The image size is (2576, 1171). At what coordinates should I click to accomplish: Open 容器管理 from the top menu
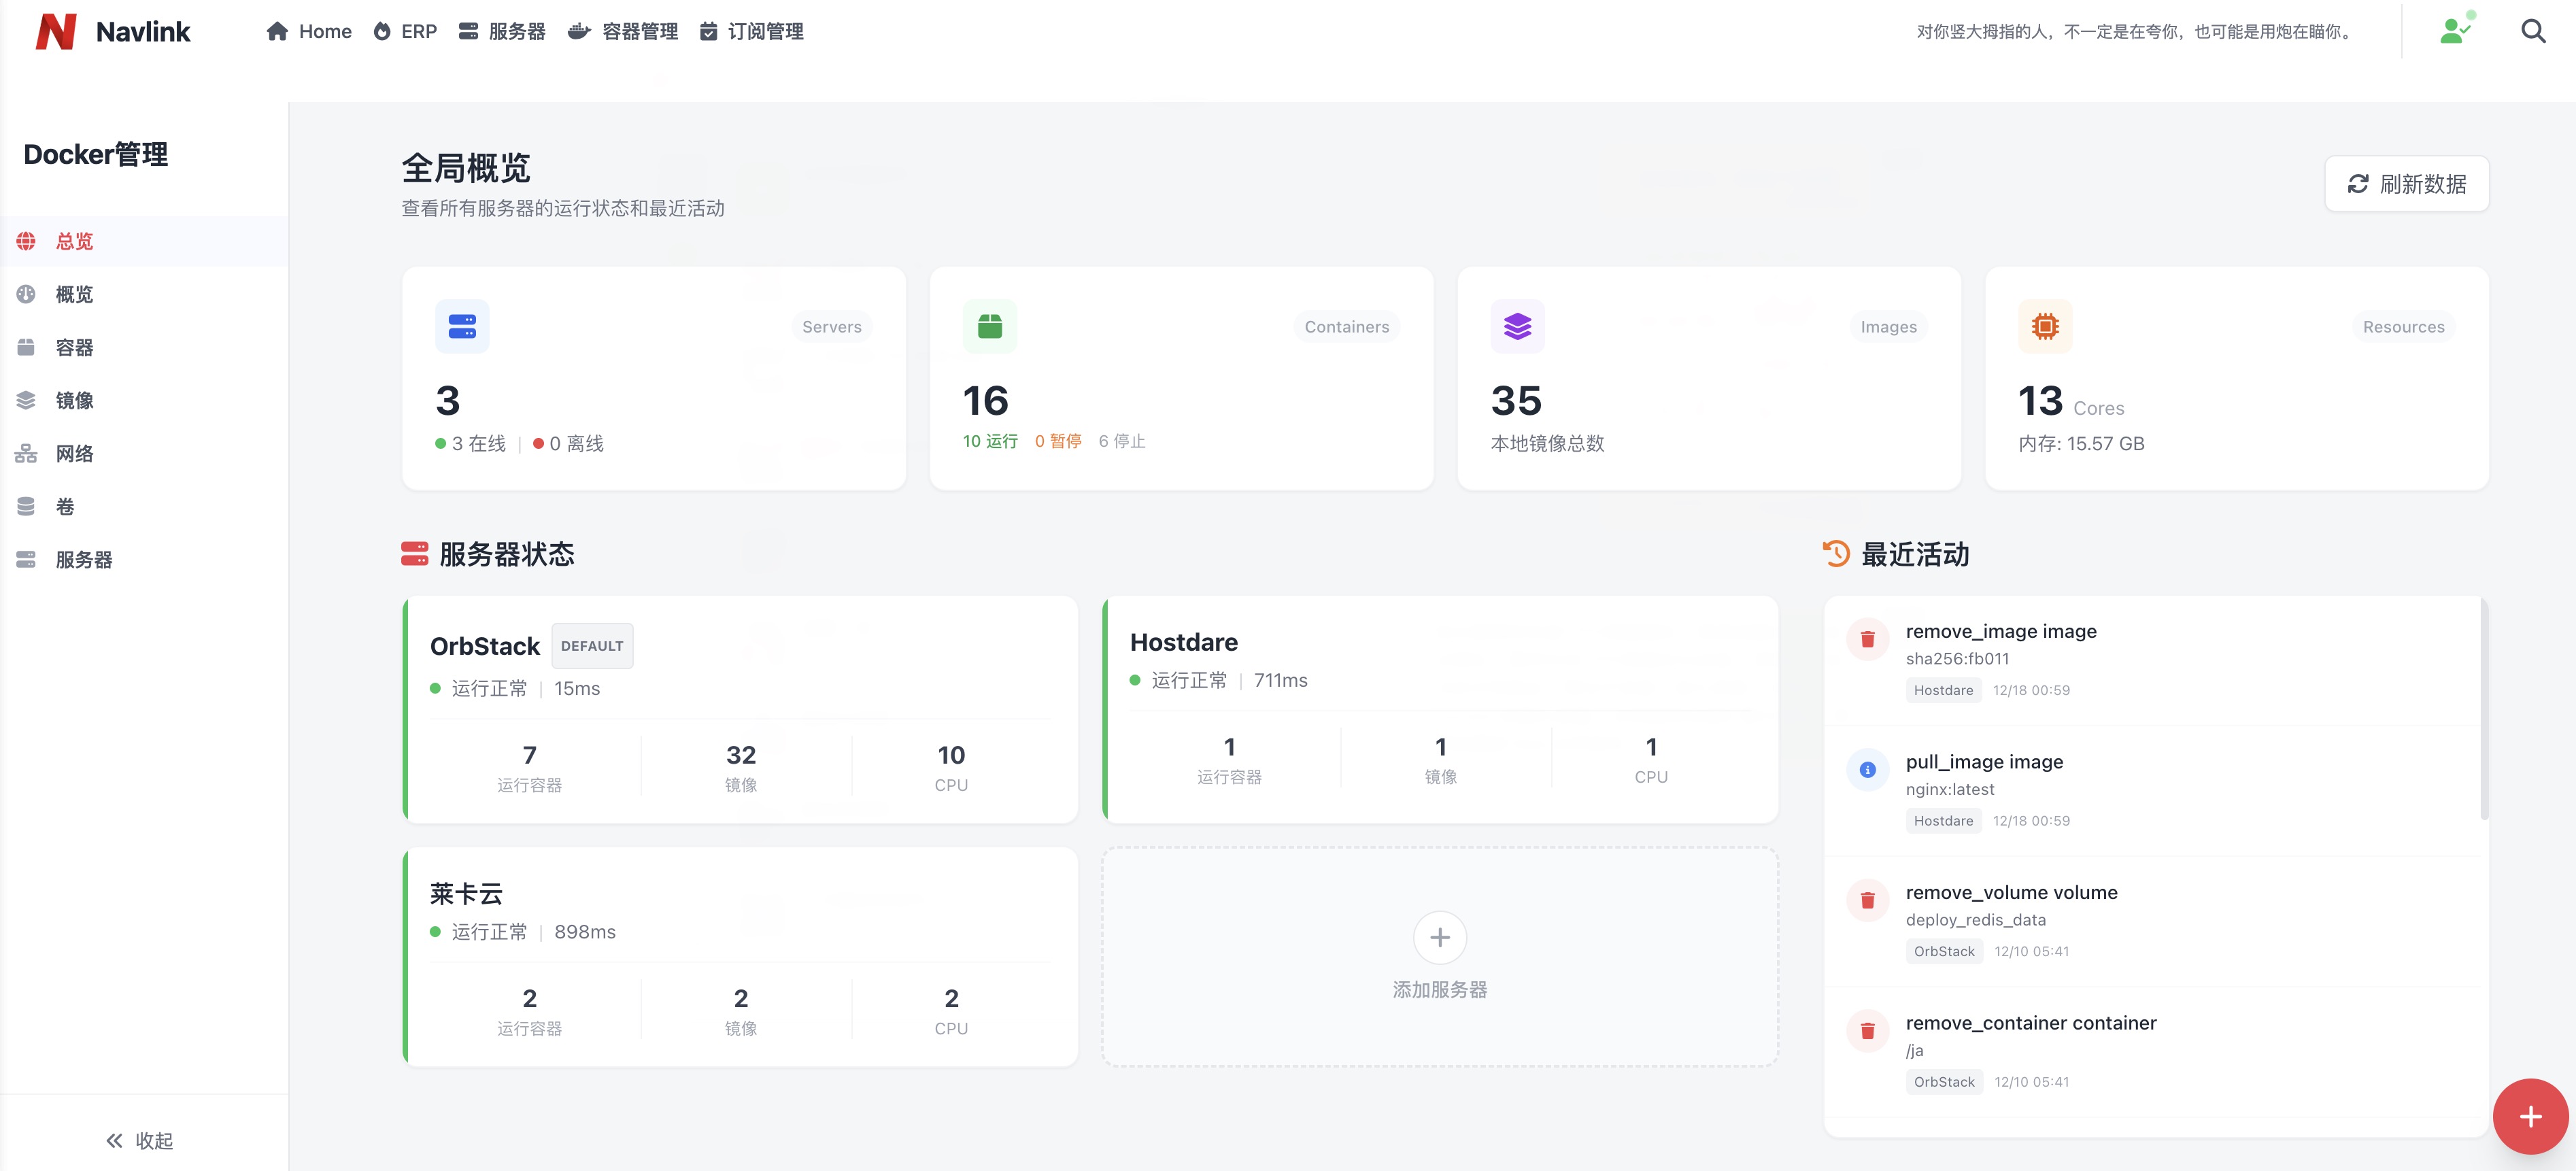(x=623, y=31)
